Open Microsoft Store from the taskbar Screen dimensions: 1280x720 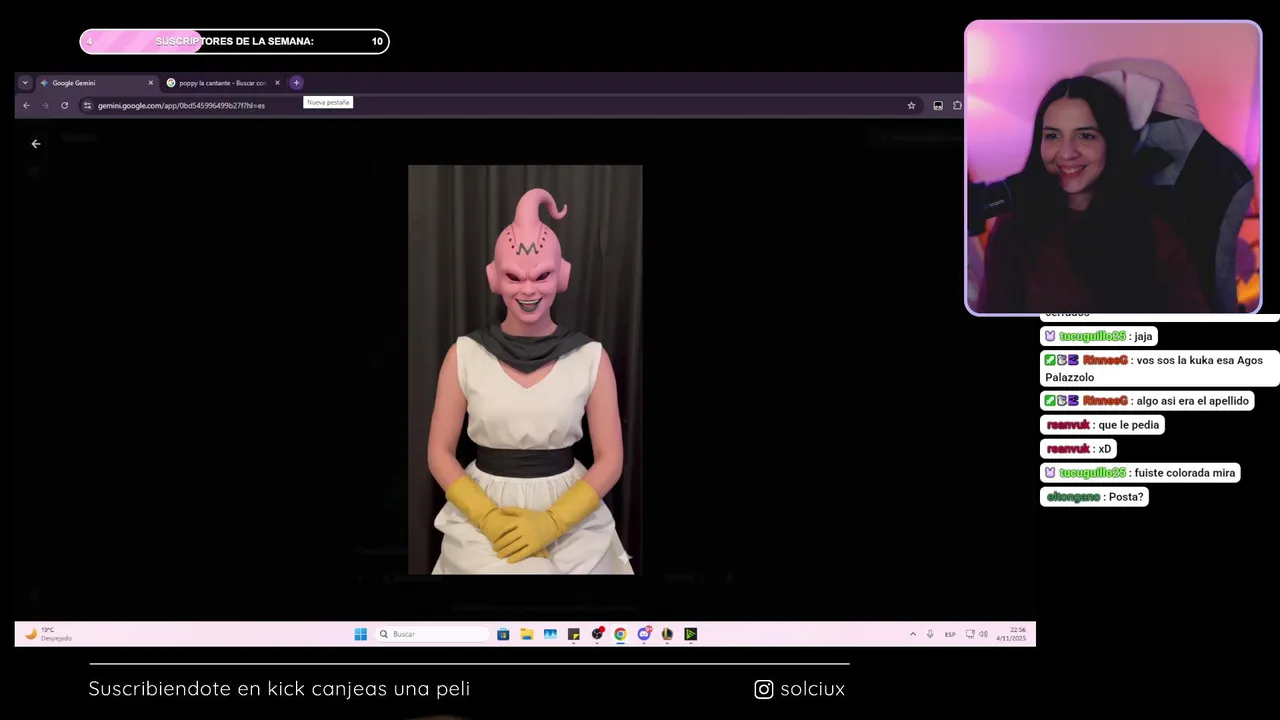click(503, 634)
